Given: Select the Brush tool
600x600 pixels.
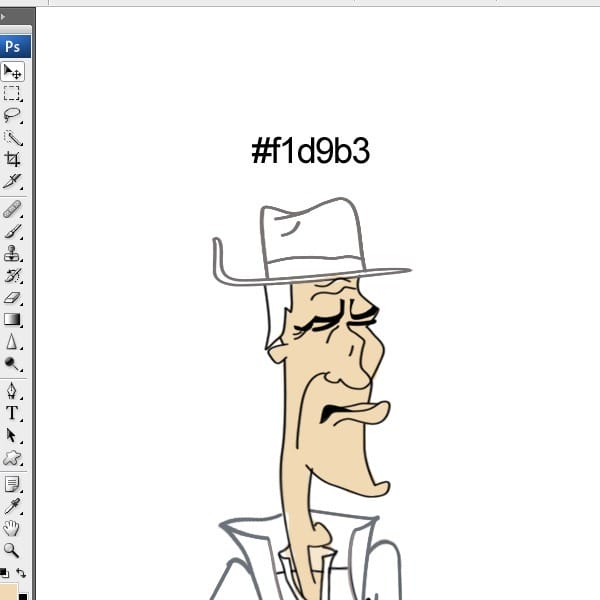Looking at the screenshot, I should 12,232.
